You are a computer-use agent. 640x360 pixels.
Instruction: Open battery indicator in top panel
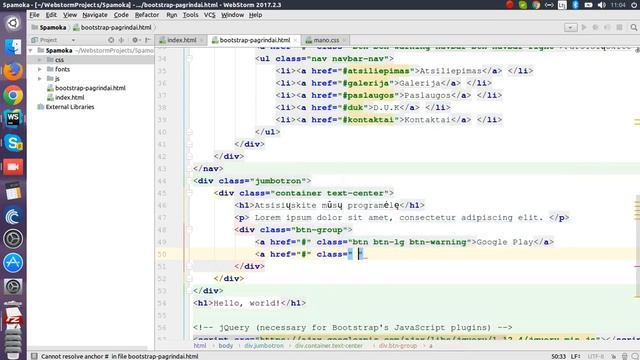pos(588,5)
